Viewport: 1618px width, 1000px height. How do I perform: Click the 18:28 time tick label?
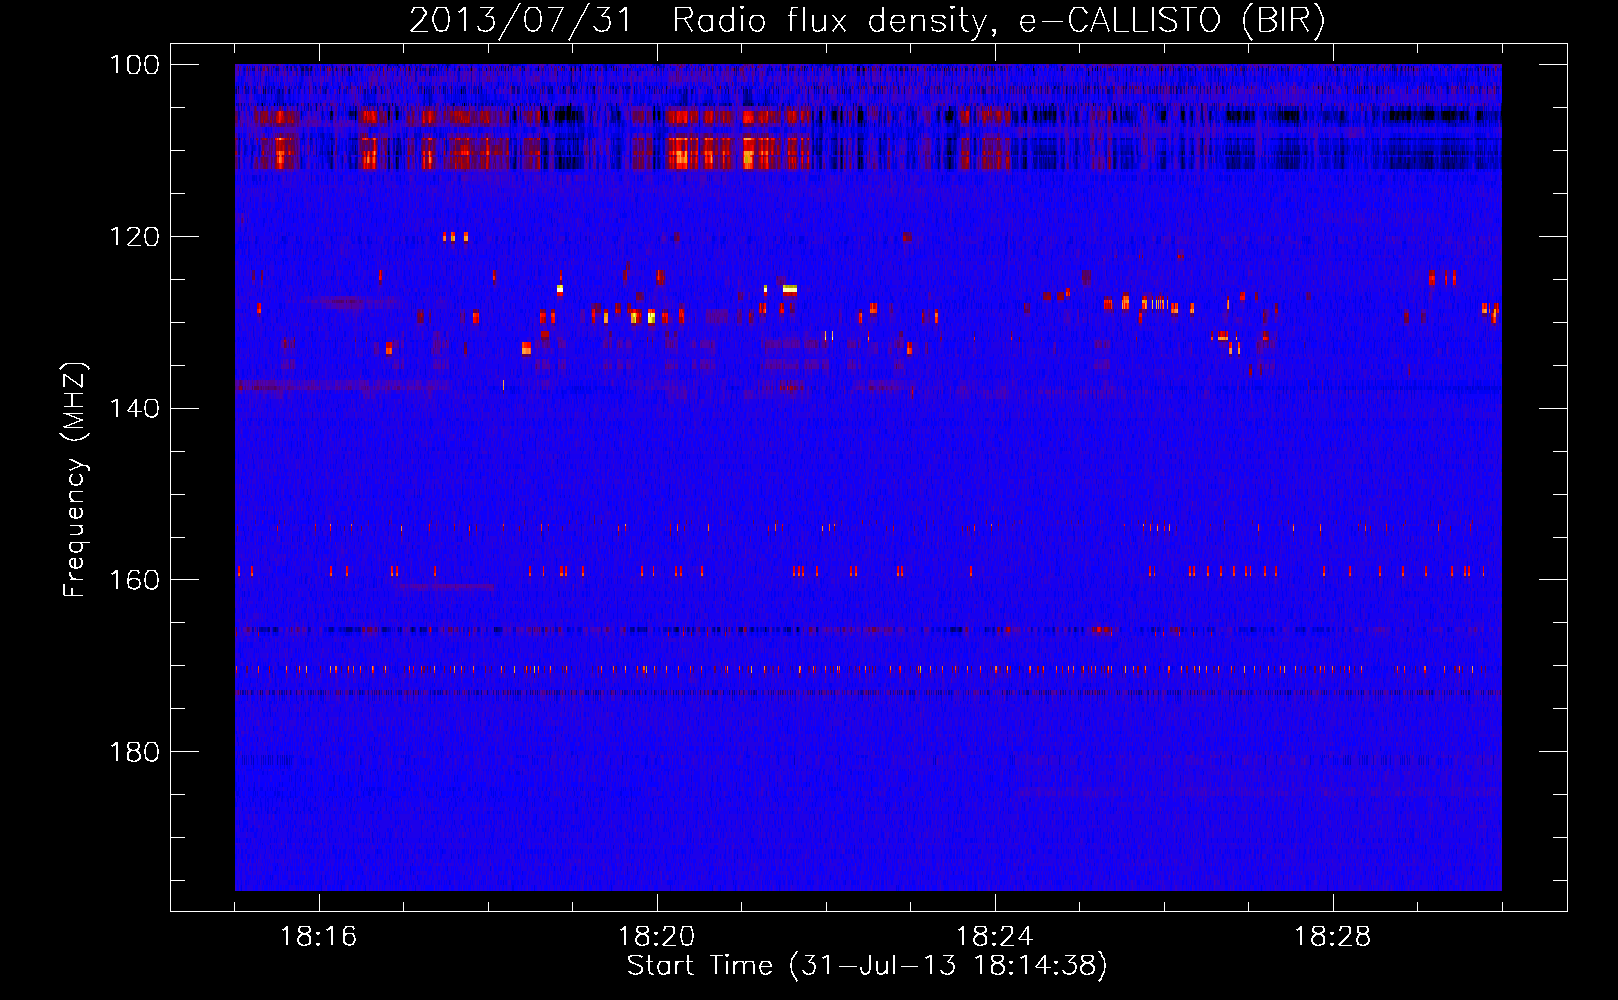[1333, 937]
